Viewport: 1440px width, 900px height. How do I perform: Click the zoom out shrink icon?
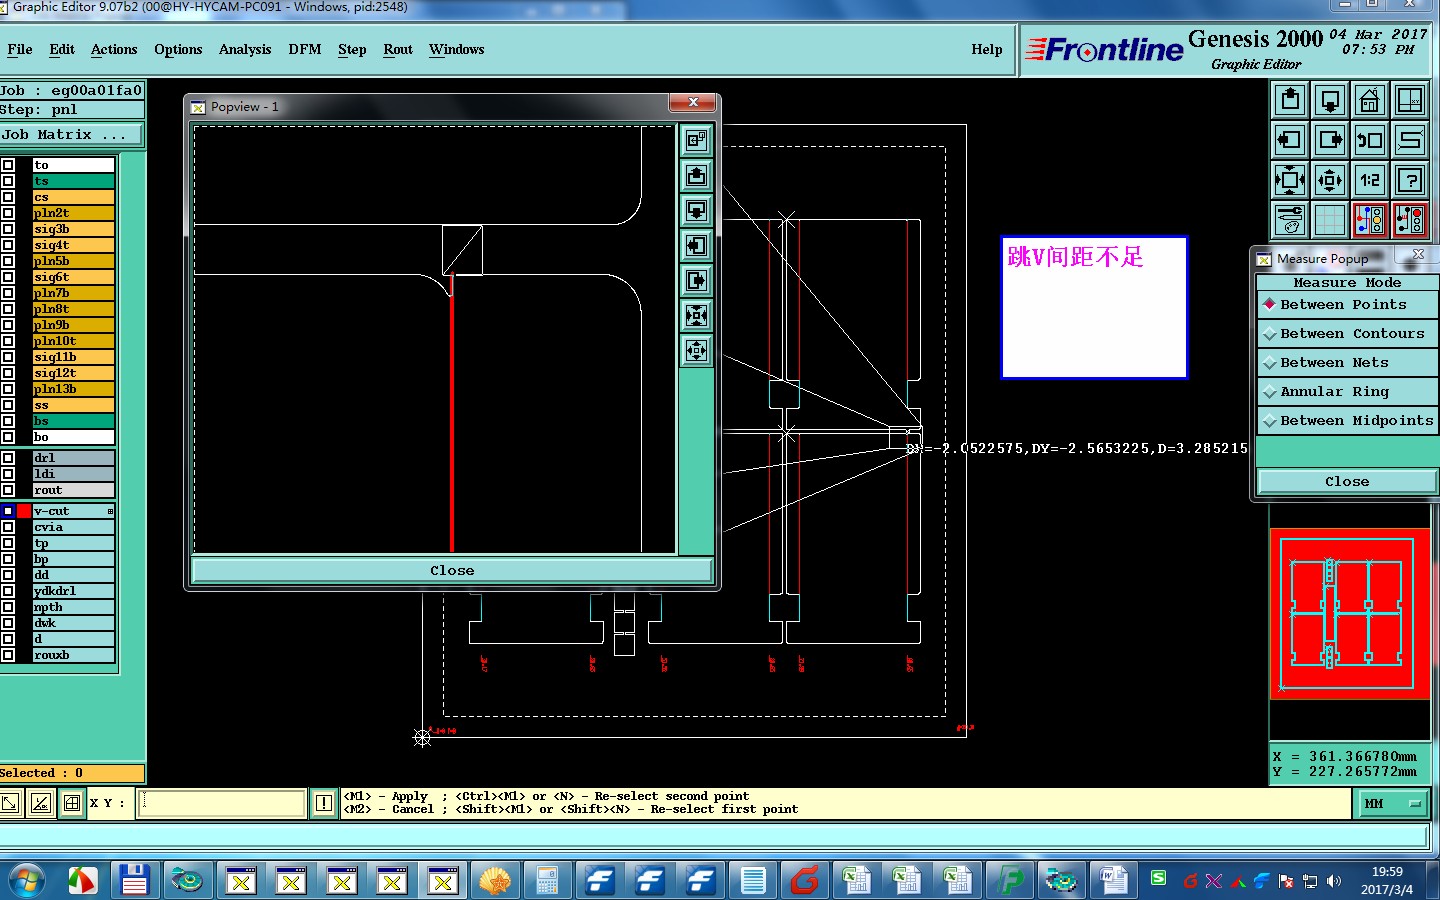1330,180
